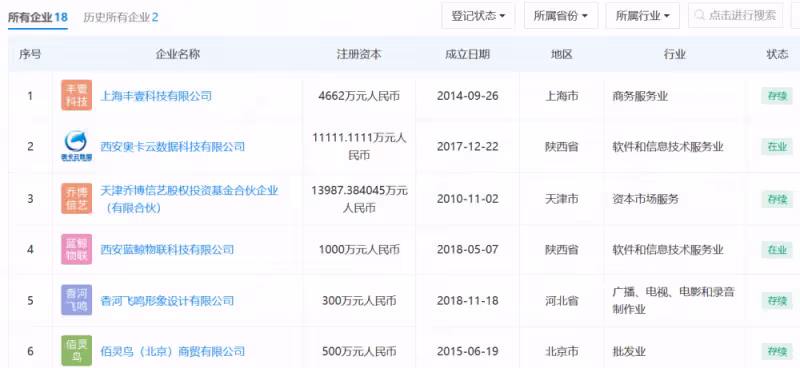This screenshot has width=800, height=368.
Task: Click the date 2018-05-07
Action: [467, 250]
